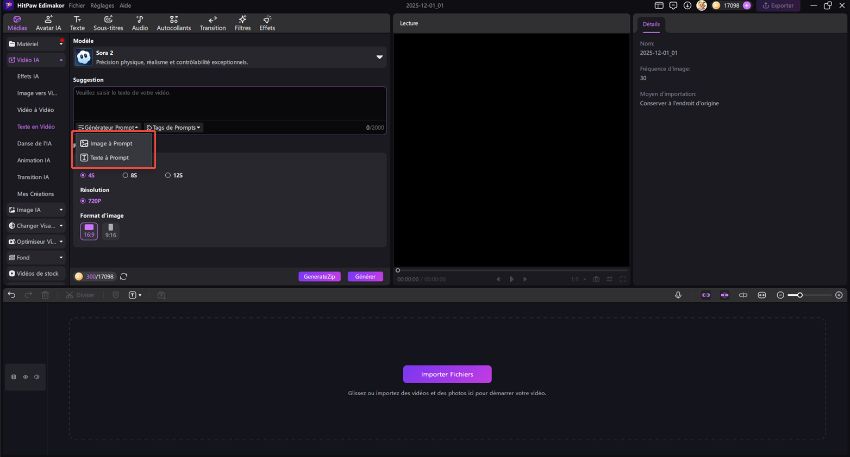850x457 pixels.
Task: Open Effets IA in sidebar
Action: click(28, 76)
